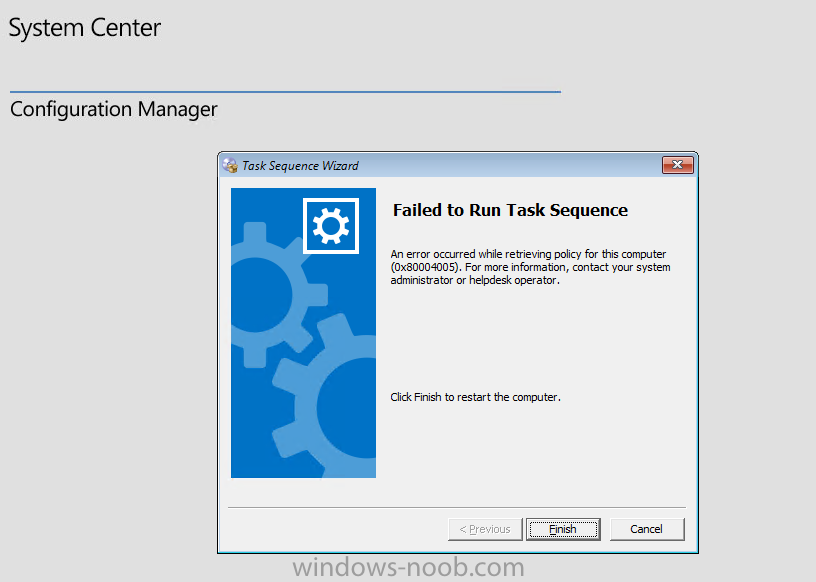Click the 'Failed to Run Task Sequence' heading
The width and height of the screenshot is (816, 582).
pyautogui.click(x=510, y=210)
